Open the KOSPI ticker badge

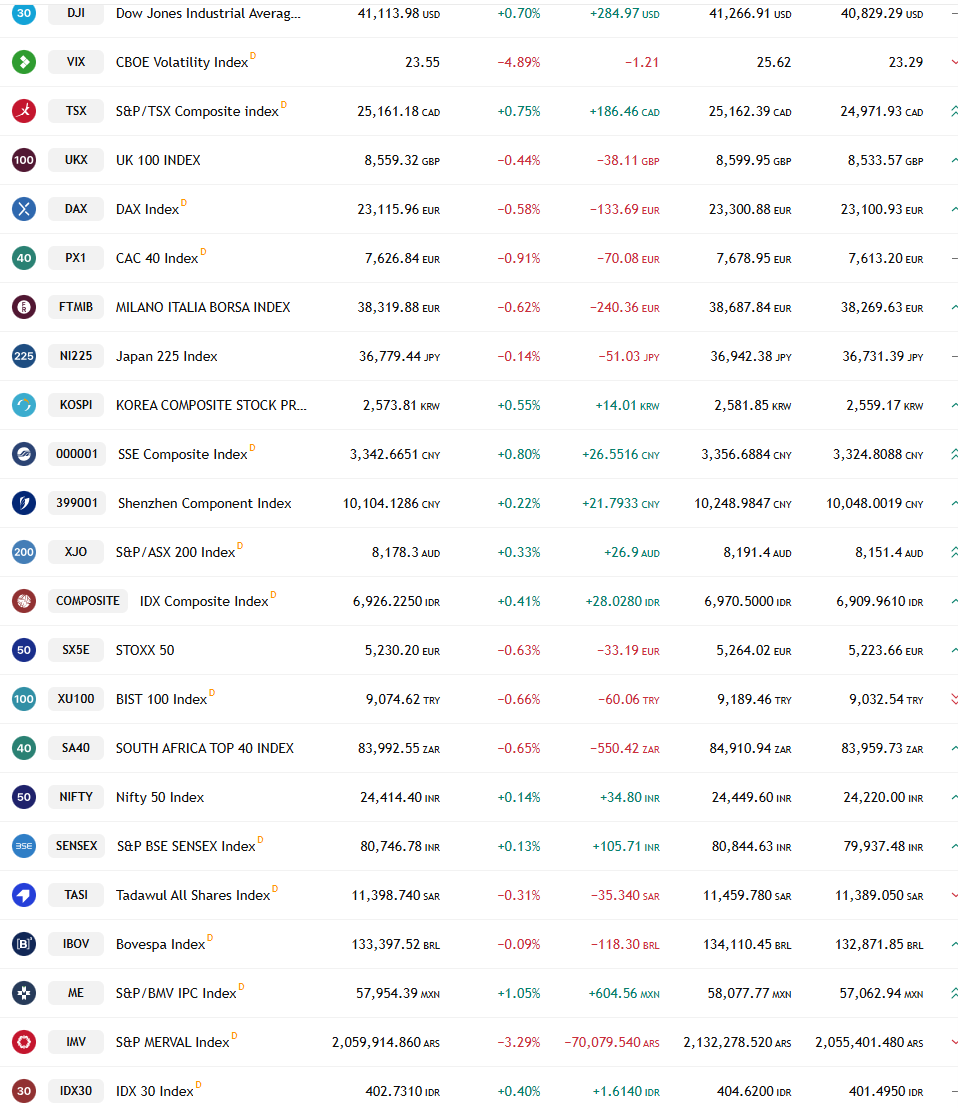tap(76, 405)
